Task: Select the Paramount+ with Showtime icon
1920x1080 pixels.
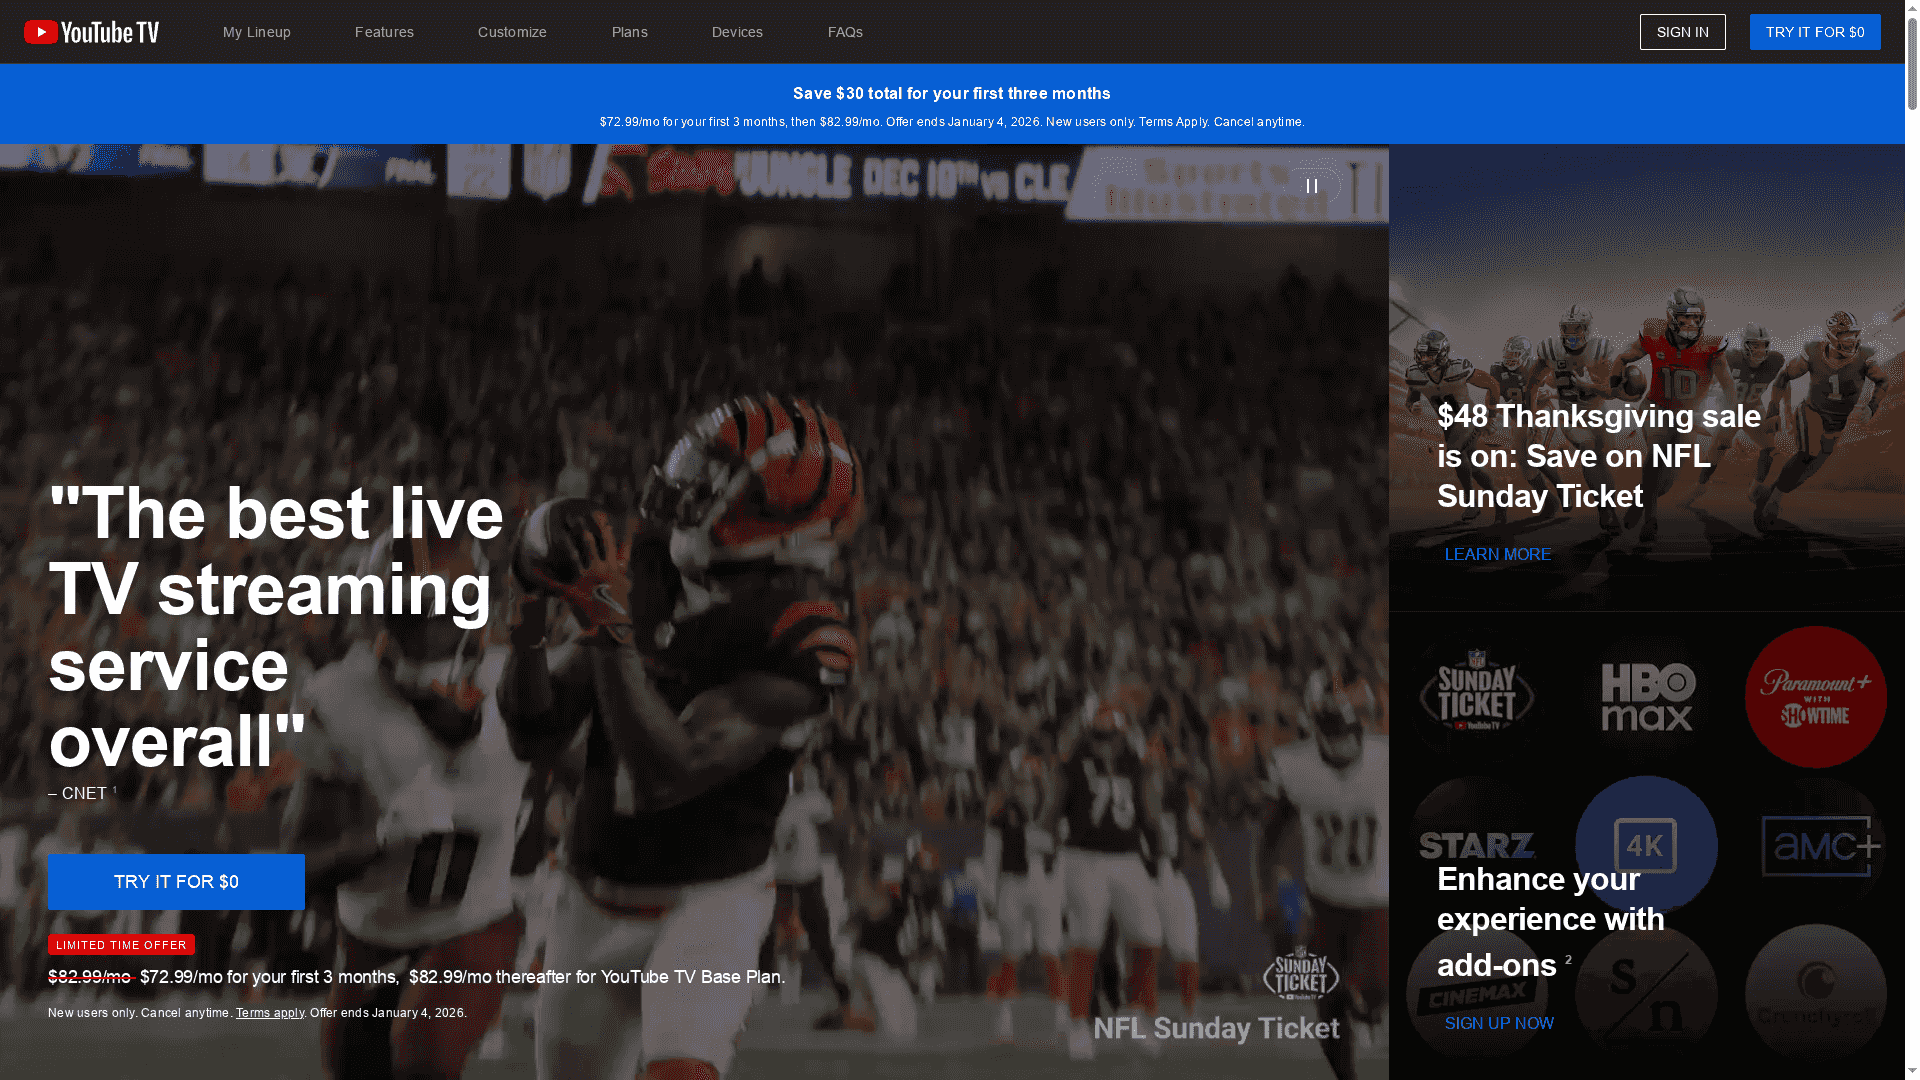Action: (1815, 697)
